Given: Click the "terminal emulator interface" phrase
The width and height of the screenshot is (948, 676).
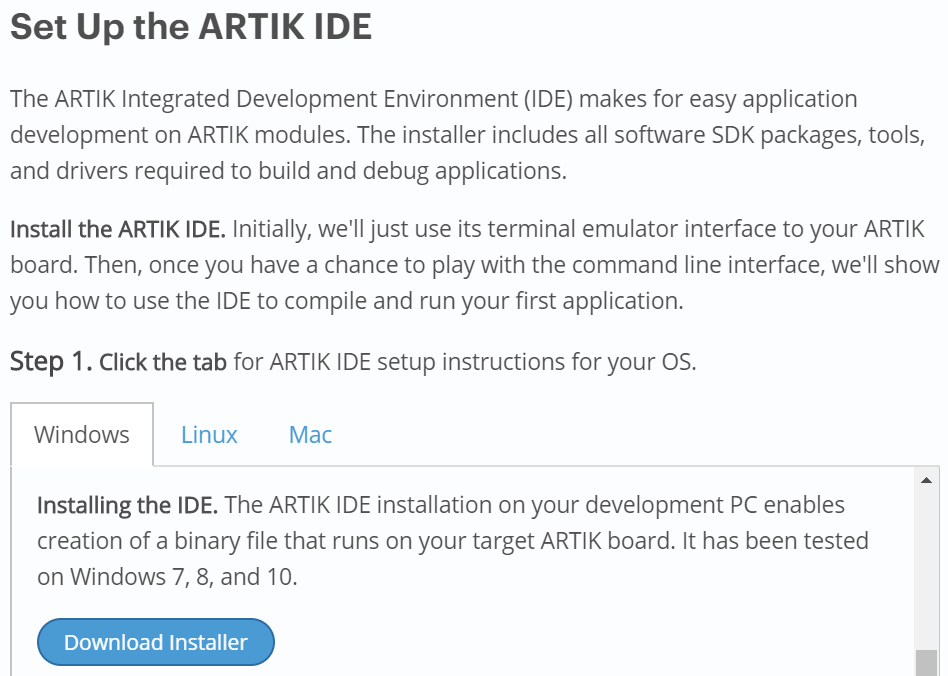Looking at the screenshot, I should point(612,229).
